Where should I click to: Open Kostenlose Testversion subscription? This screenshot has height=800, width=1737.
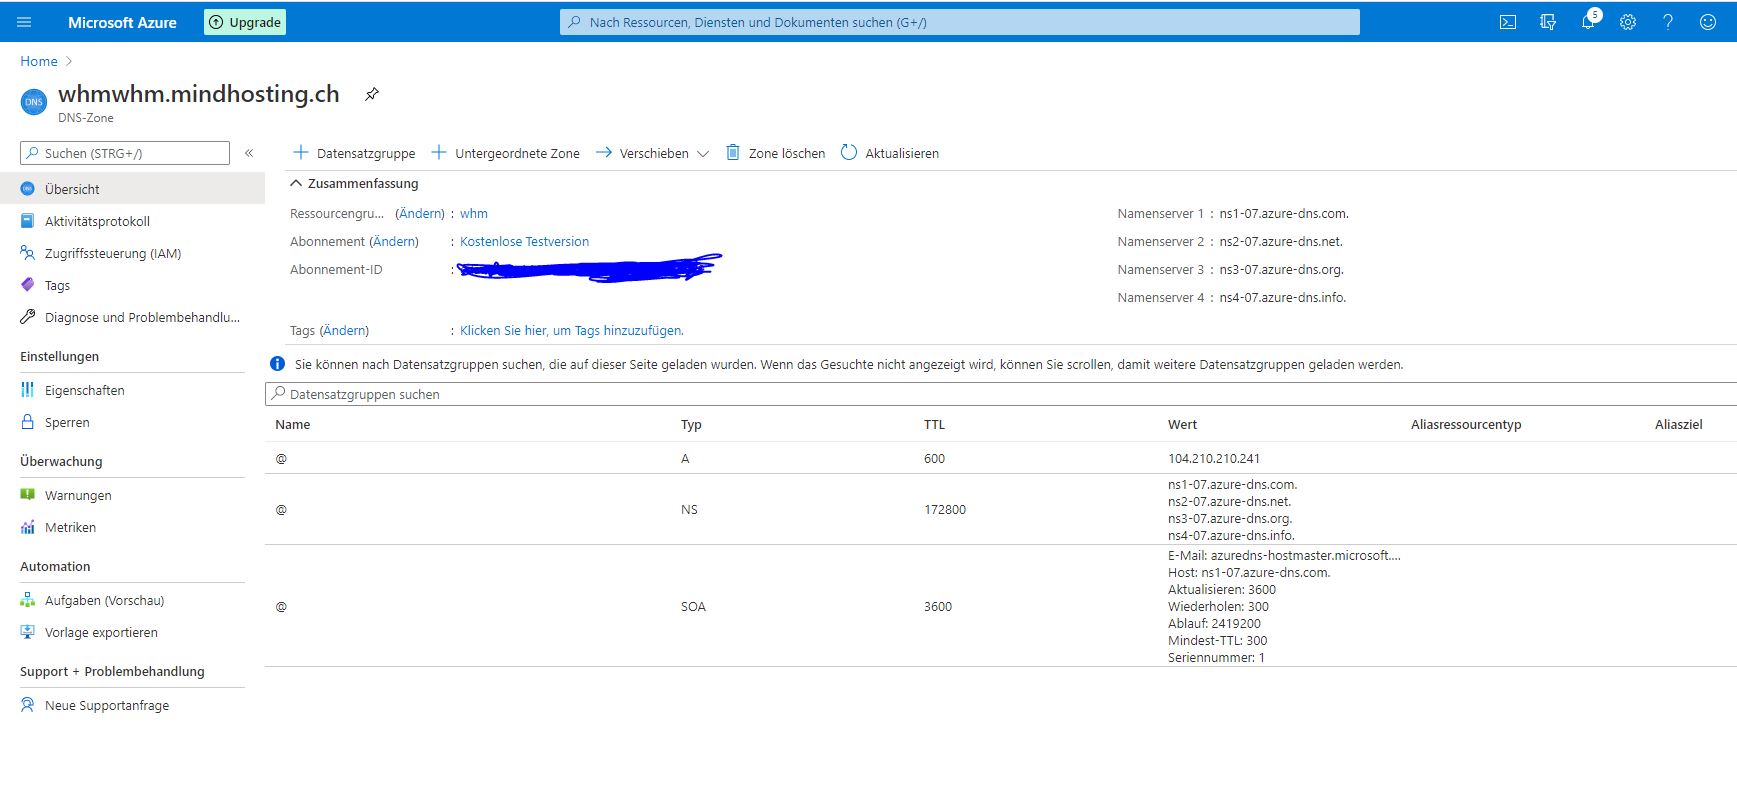click(524, 242)
